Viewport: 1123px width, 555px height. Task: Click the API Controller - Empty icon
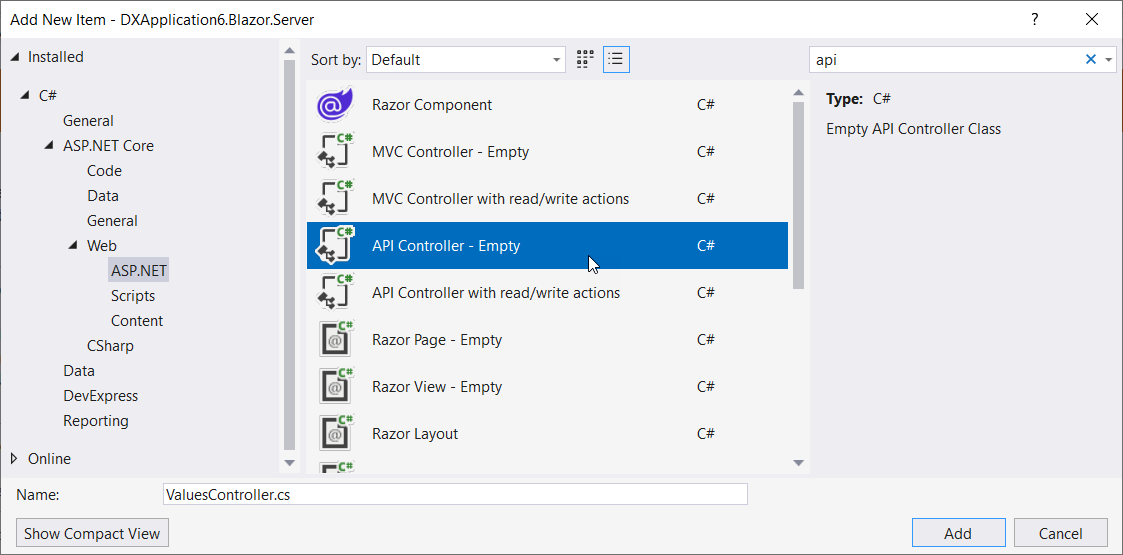335,246
